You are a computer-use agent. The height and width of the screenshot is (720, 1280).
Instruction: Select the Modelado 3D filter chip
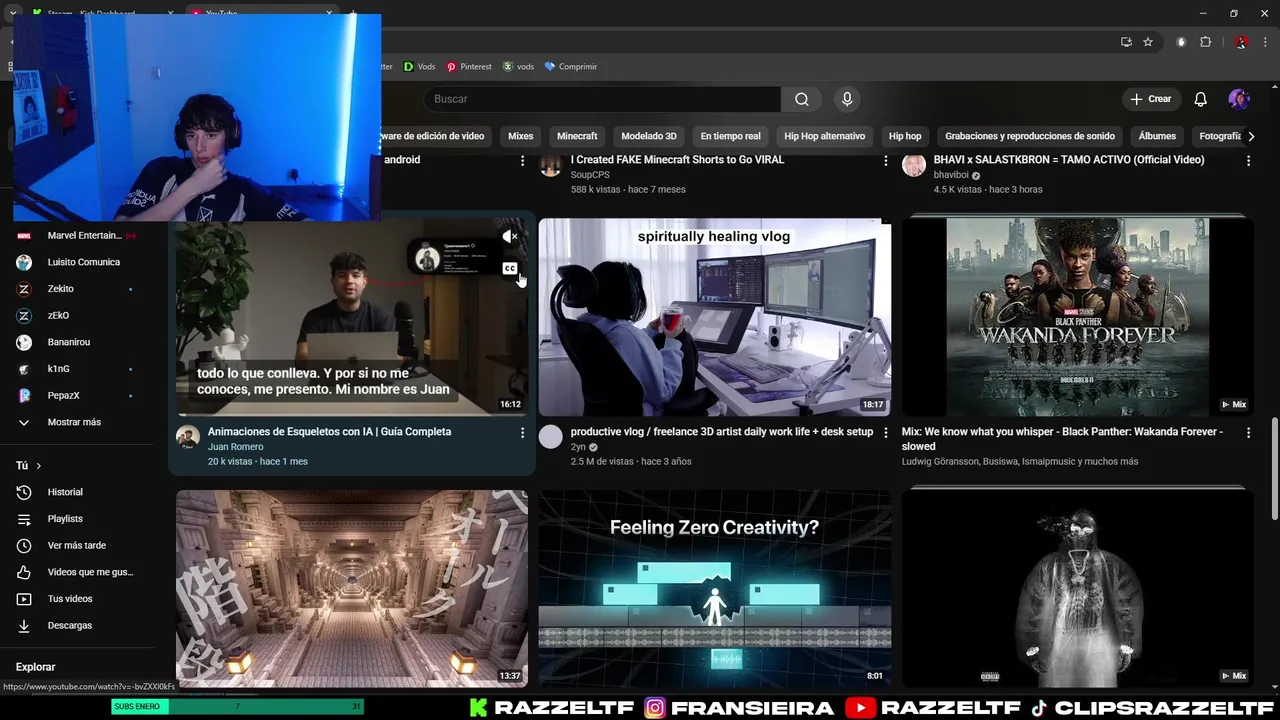point(649,136)
